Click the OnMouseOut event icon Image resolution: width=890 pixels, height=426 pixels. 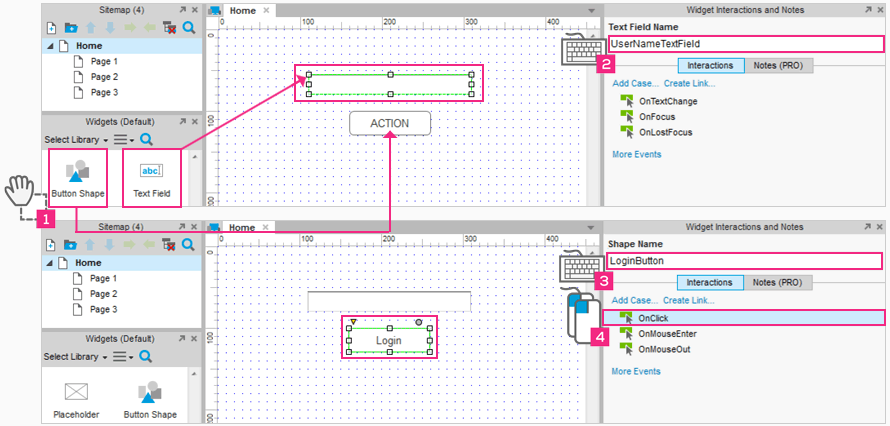627,348
